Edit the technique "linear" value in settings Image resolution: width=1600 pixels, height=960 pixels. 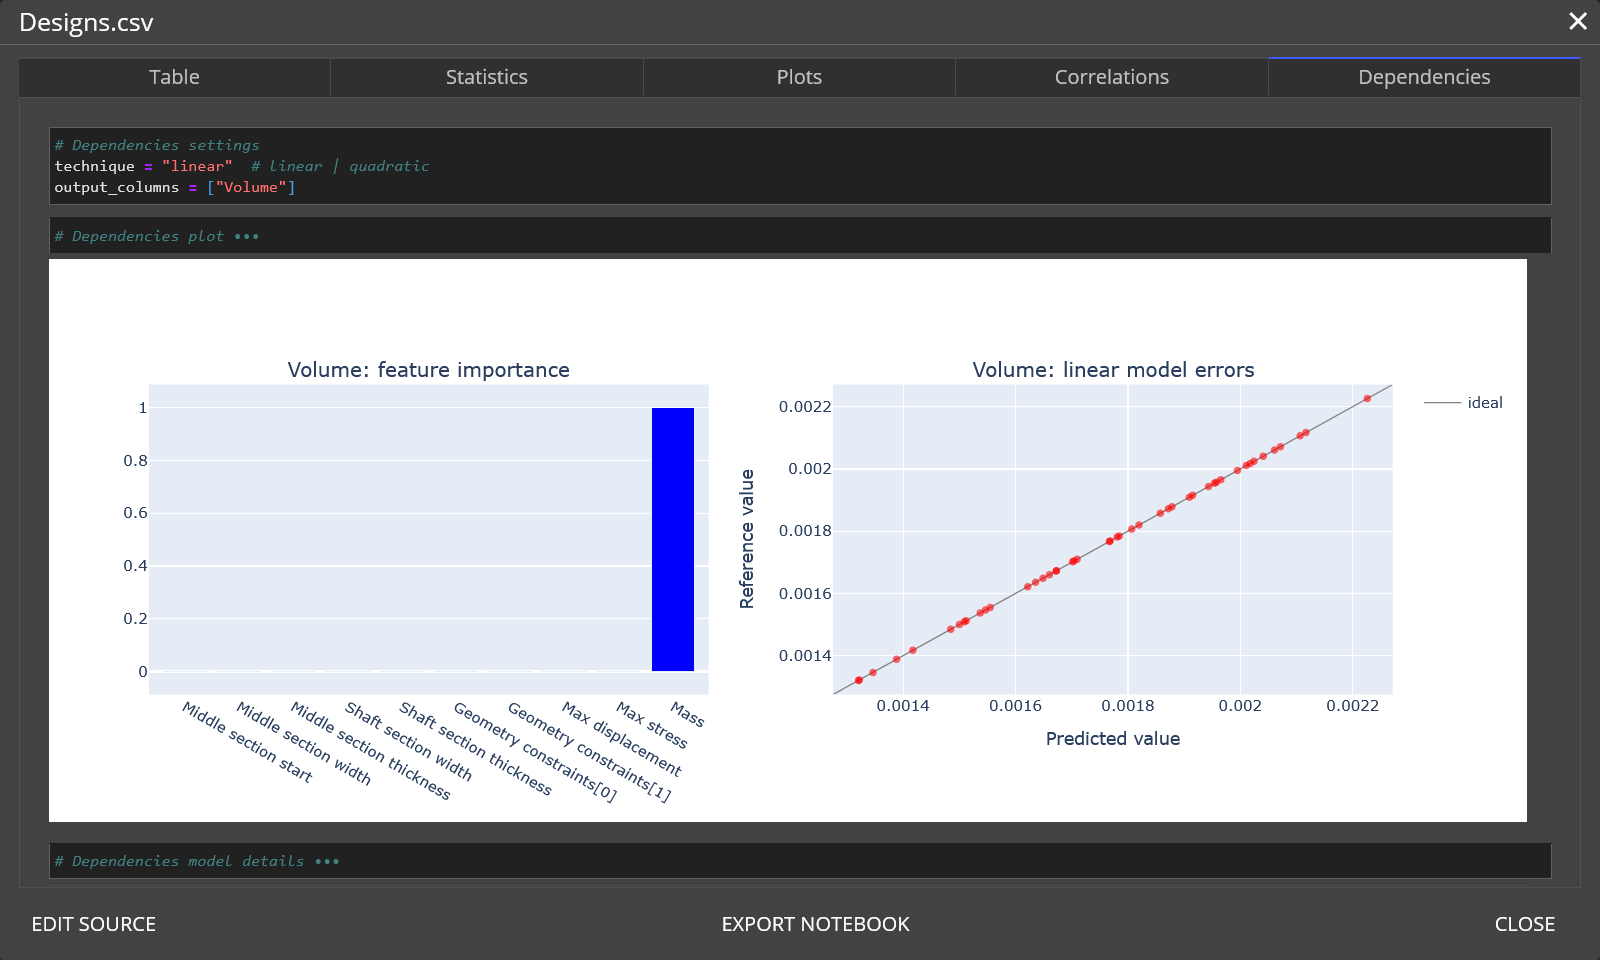(197, 166)
